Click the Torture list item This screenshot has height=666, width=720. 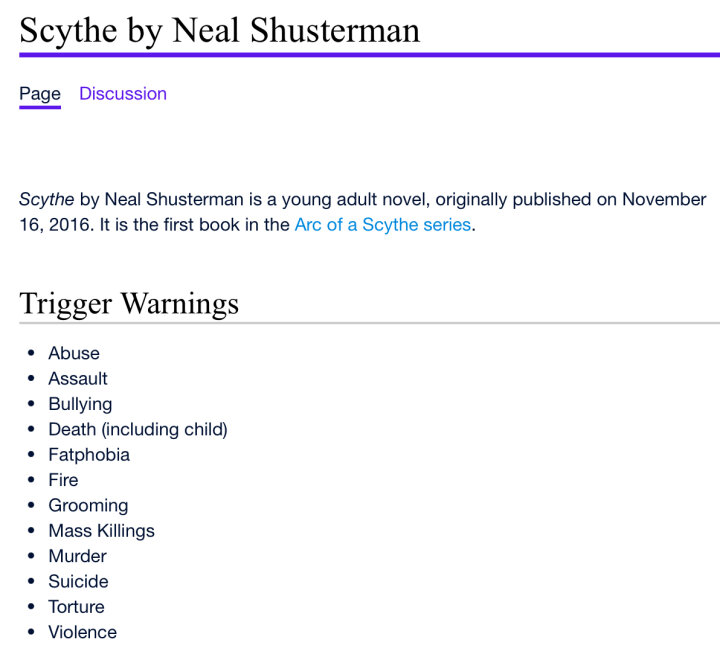pyautogui.click(x=77, y=607)
